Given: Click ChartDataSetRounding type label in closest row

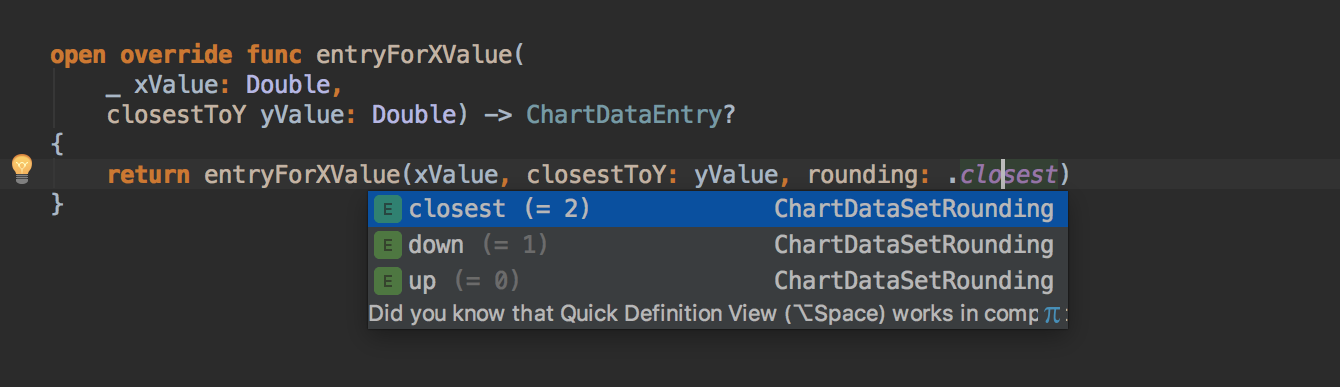Looking at the screenshot, I should 914,209.
